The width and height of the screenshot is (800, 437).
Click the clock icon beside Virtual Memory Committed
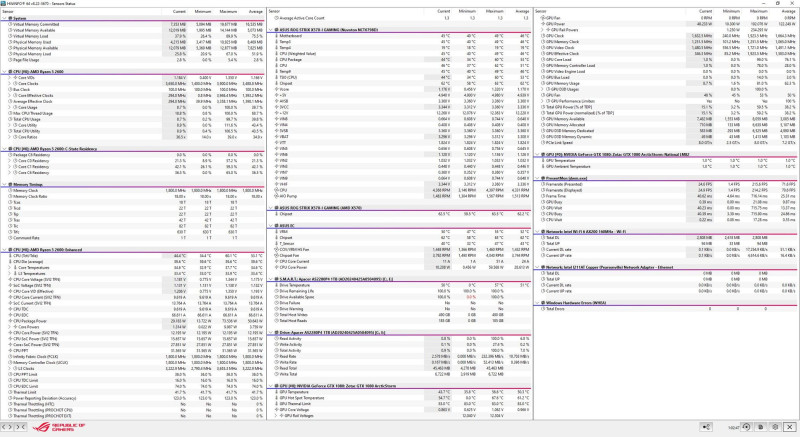click(x=10, y=24)
